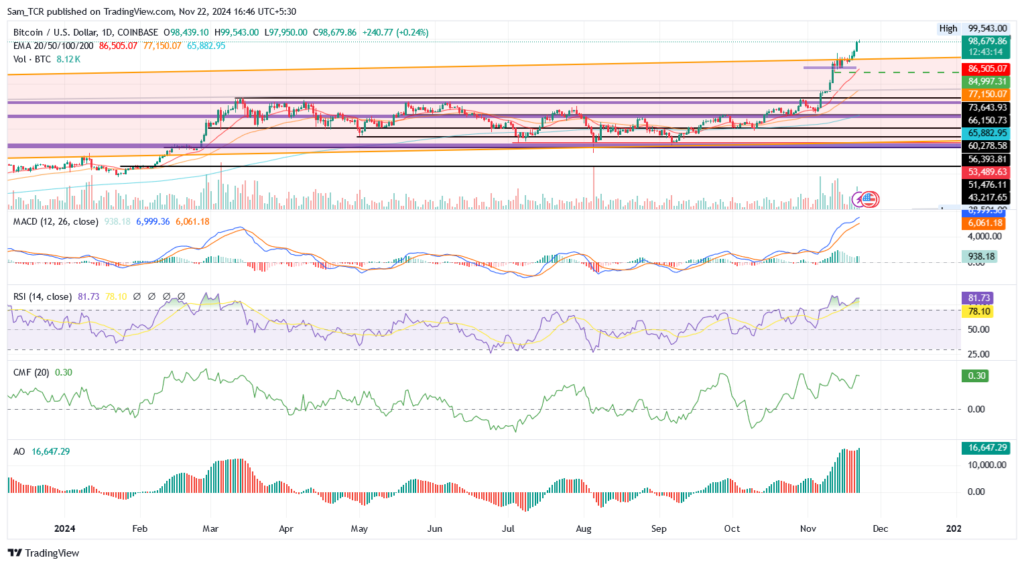
Task: Click the High label on the price scale
Action: coord(948,29)
